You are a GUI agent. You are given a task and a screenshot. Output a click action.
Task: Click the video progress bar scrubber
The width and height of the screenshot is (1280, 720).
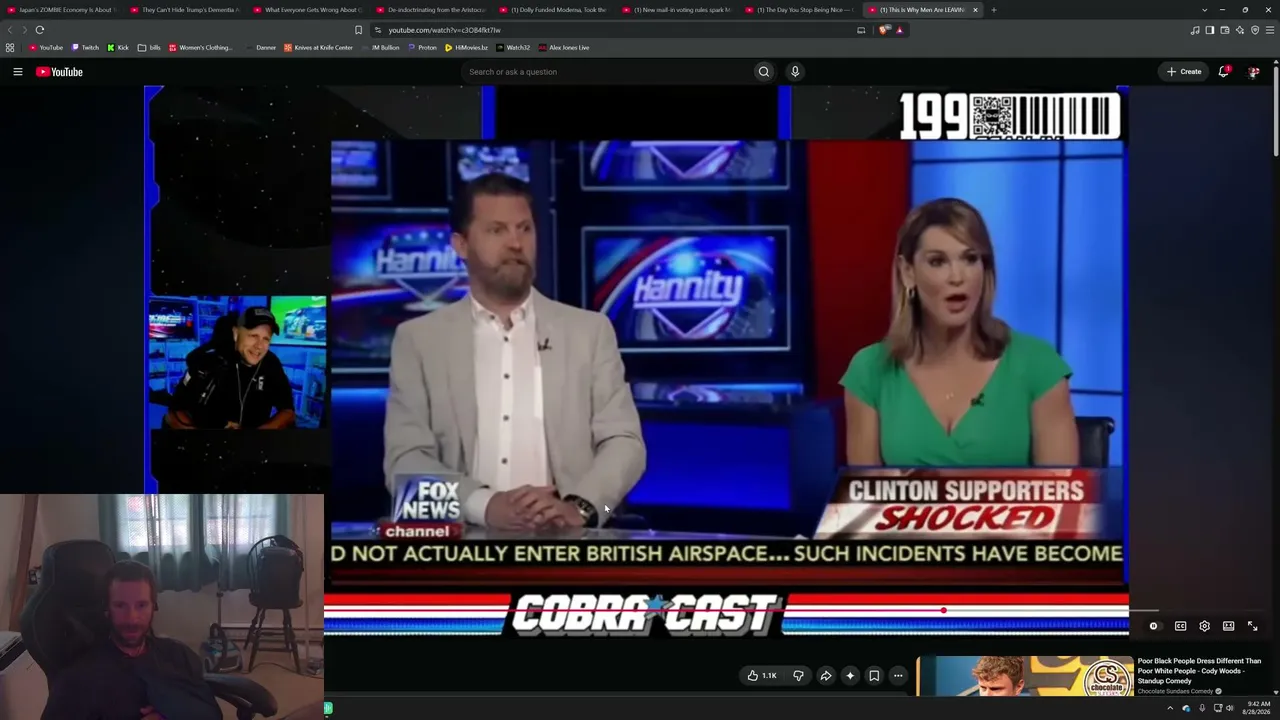tap(943, 610)
